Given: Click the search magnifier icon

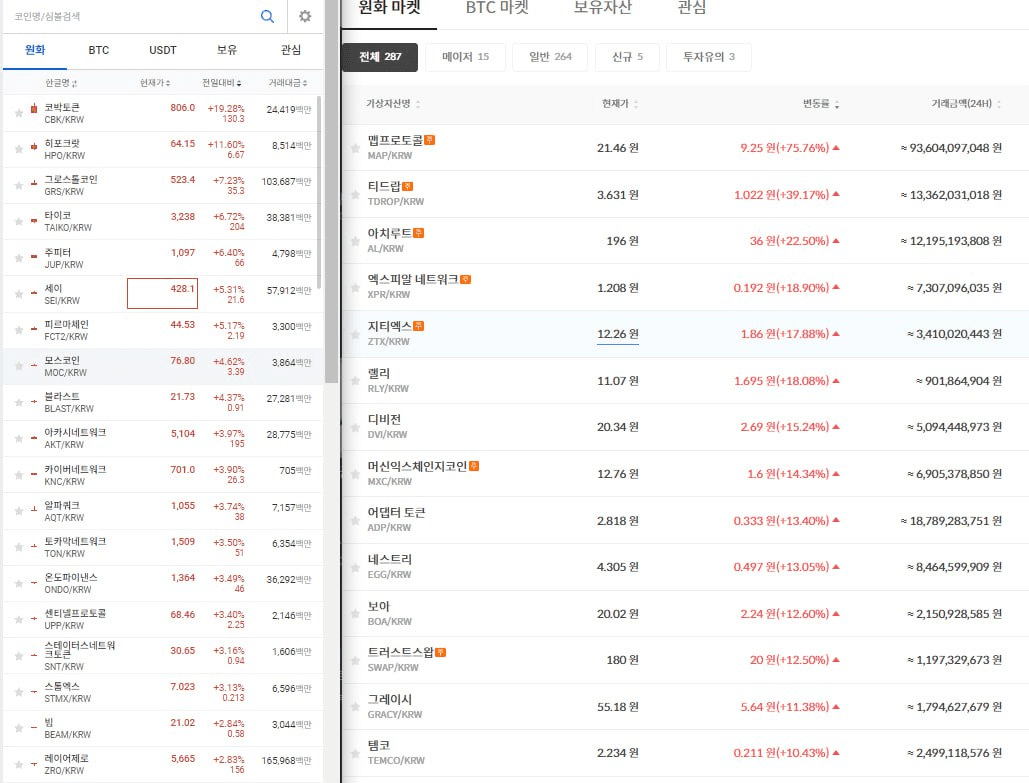Looking at the screenshot, I should coord(267,16).
